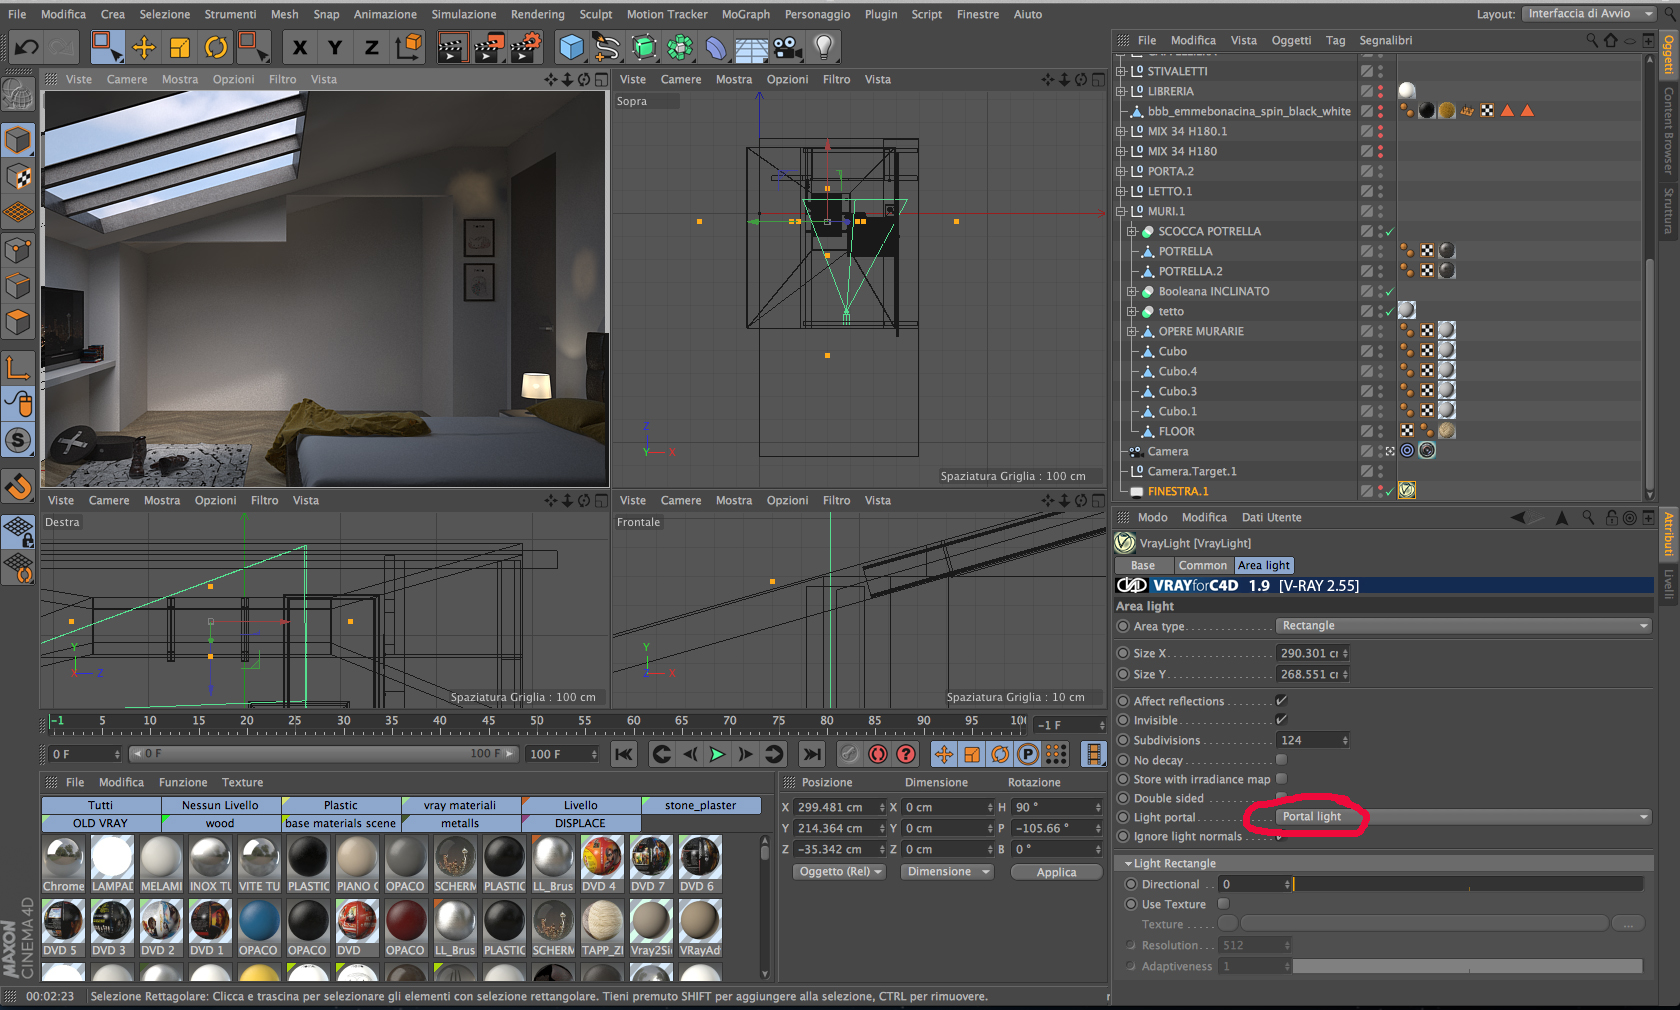The height and width of the screenshot is (1010, 1680).
Task: Enable the No decay checkbox
Action: (1281, 760)
